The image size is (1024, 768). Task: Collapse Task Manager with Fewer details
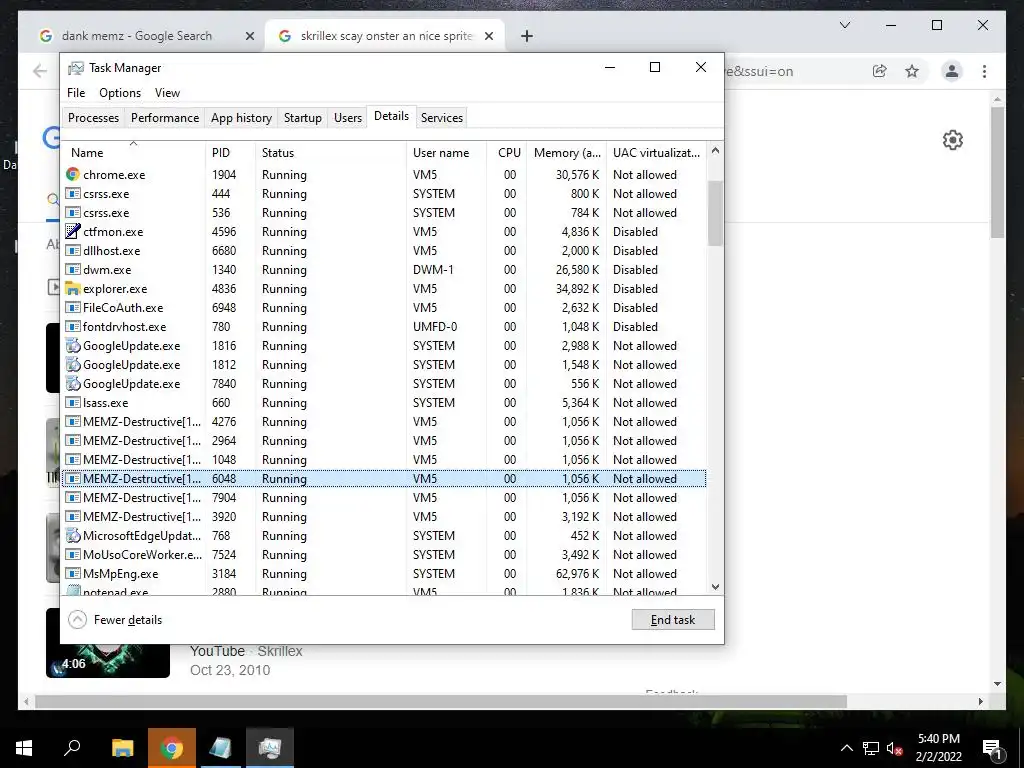(x=115, y=620)
